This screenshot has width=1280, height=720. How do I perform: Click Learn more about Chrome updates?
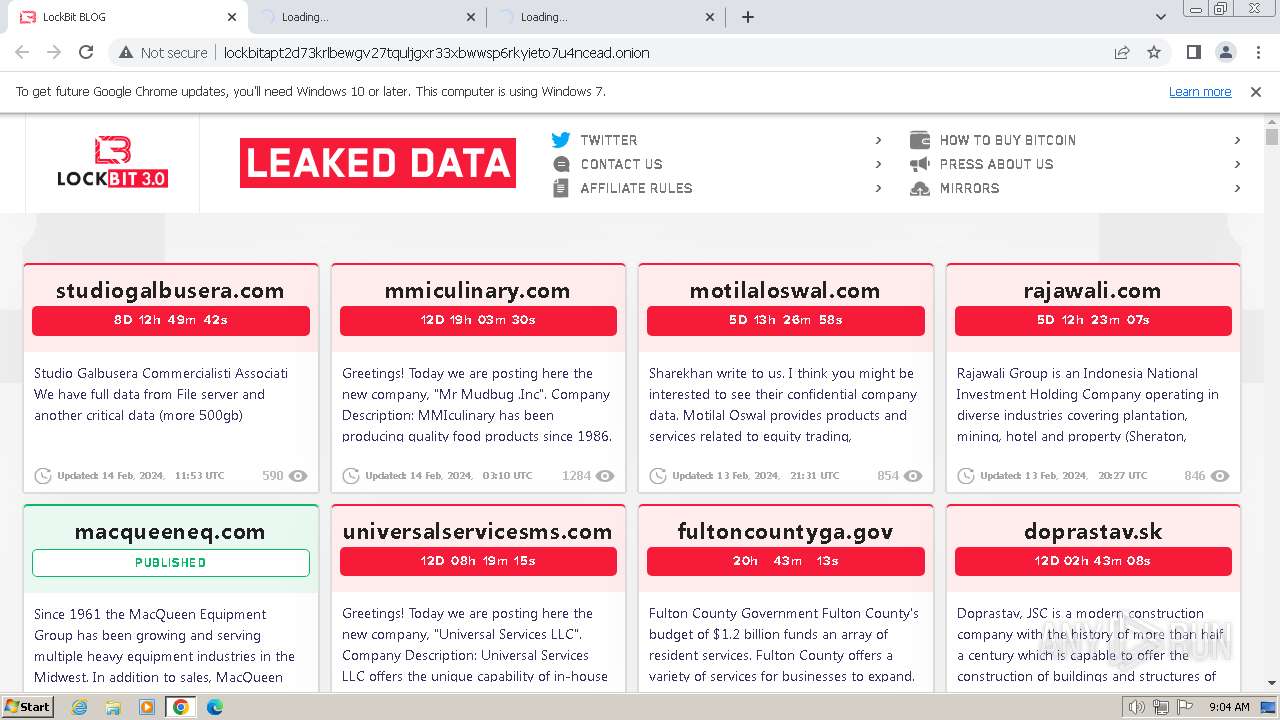pos(1200,92)
